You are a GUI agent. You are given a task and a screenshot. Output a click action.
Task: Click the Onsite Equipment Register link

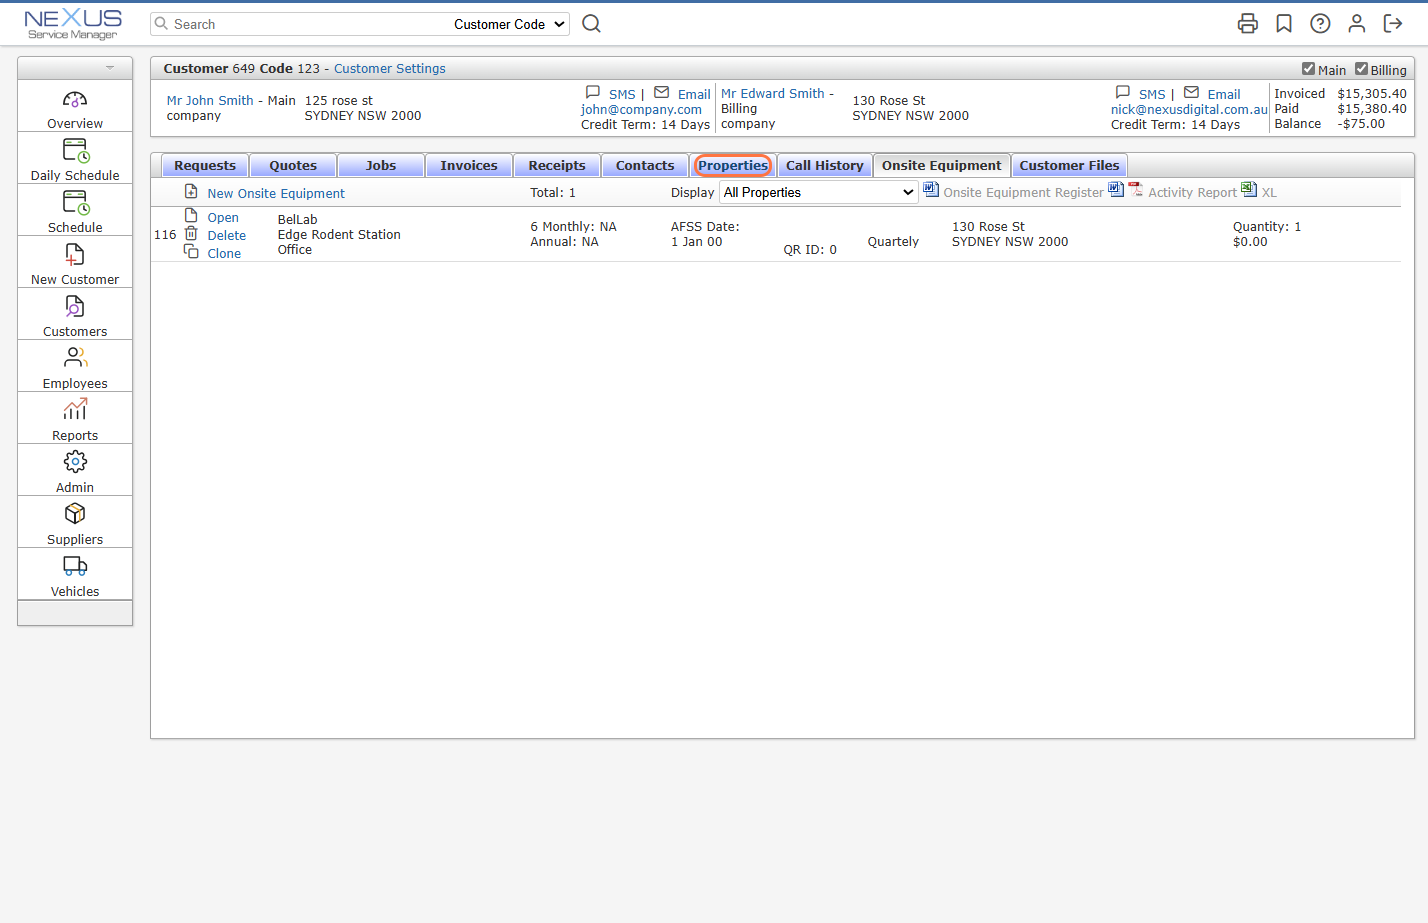click(x=1023, y=193)
